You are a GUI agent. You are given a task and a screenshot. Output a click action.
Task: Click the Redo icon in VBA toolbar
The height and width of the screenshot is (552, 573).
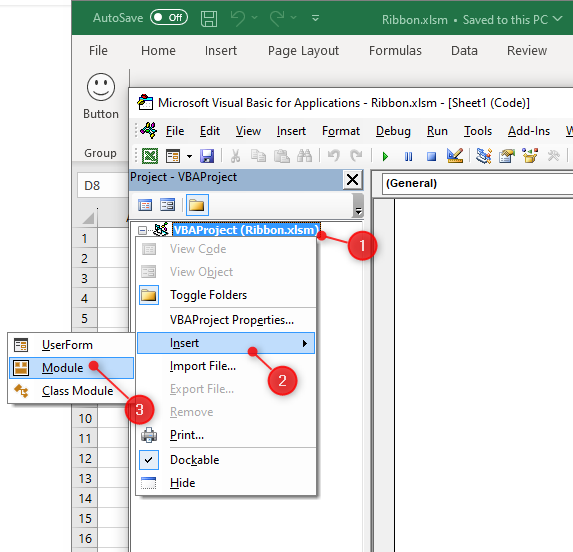[x=356, y=156]
